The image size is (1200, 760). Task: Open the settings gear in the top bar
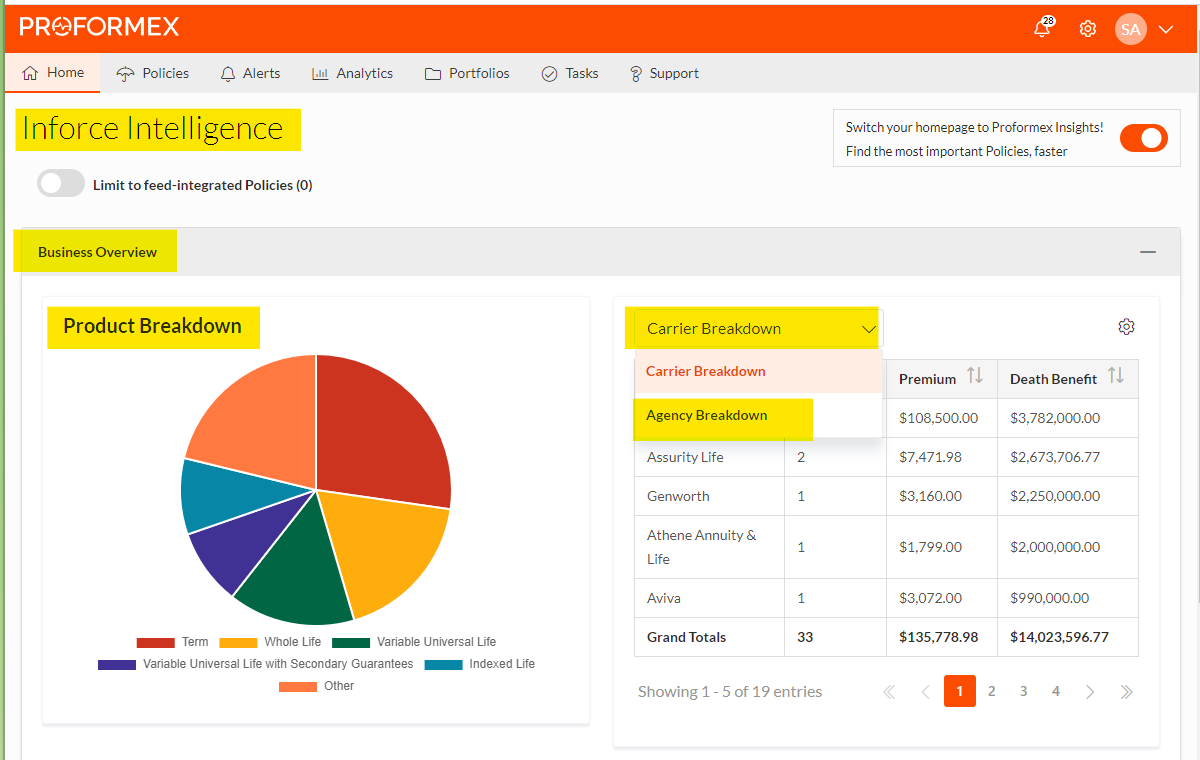pyautogui.click(x=1088, y=28)
